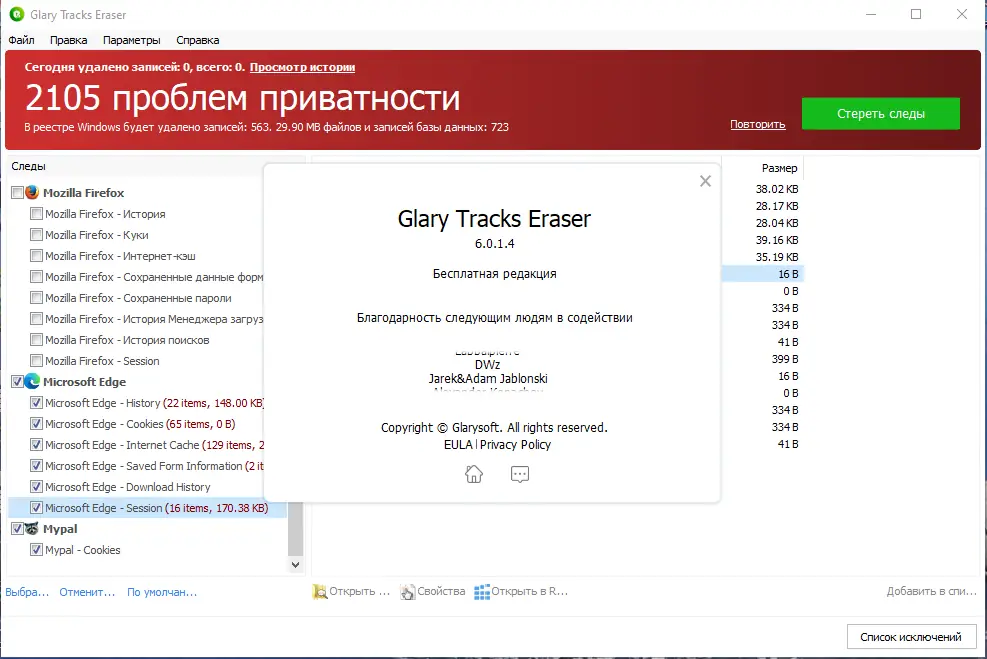Open the Файл menu
Screen dimensions: 987x659
point(21,40)
